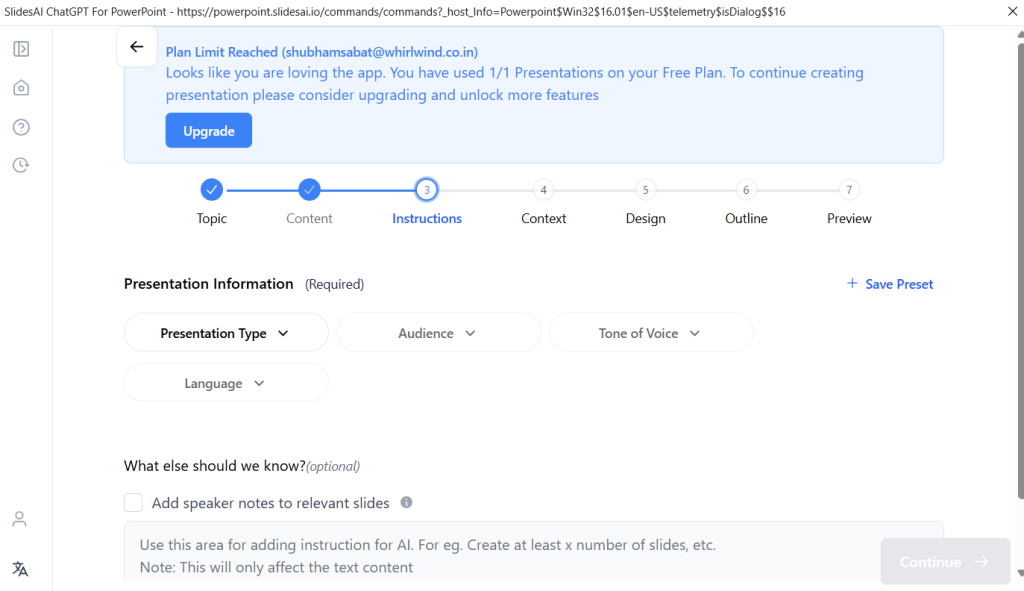Click the Save Preset link
Viewport: 1024px width, 591px height.
click(890, 284)
